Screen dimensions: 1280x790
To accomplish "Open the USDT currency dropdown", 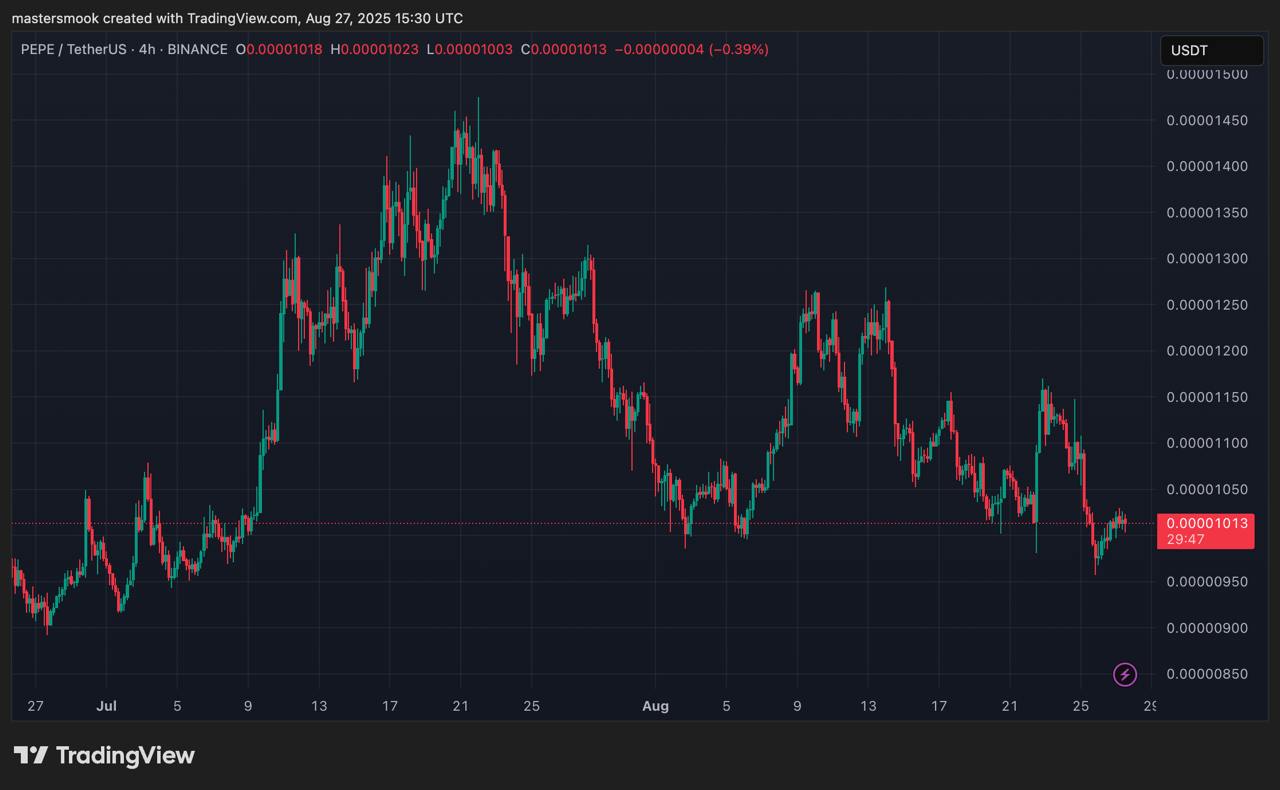I will 1211,50.
